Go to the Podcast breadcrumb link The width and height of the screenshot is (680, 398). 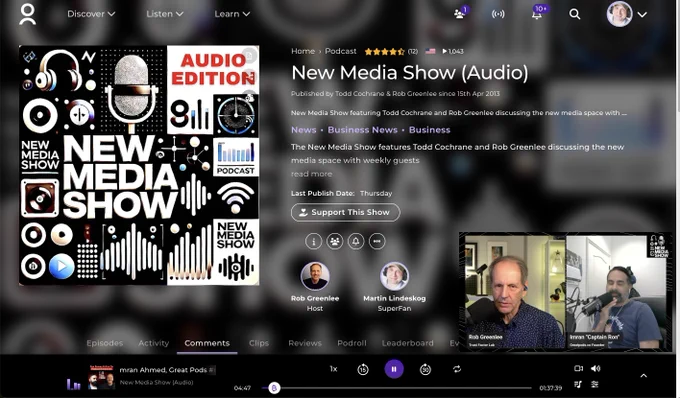tap(340, 51)
